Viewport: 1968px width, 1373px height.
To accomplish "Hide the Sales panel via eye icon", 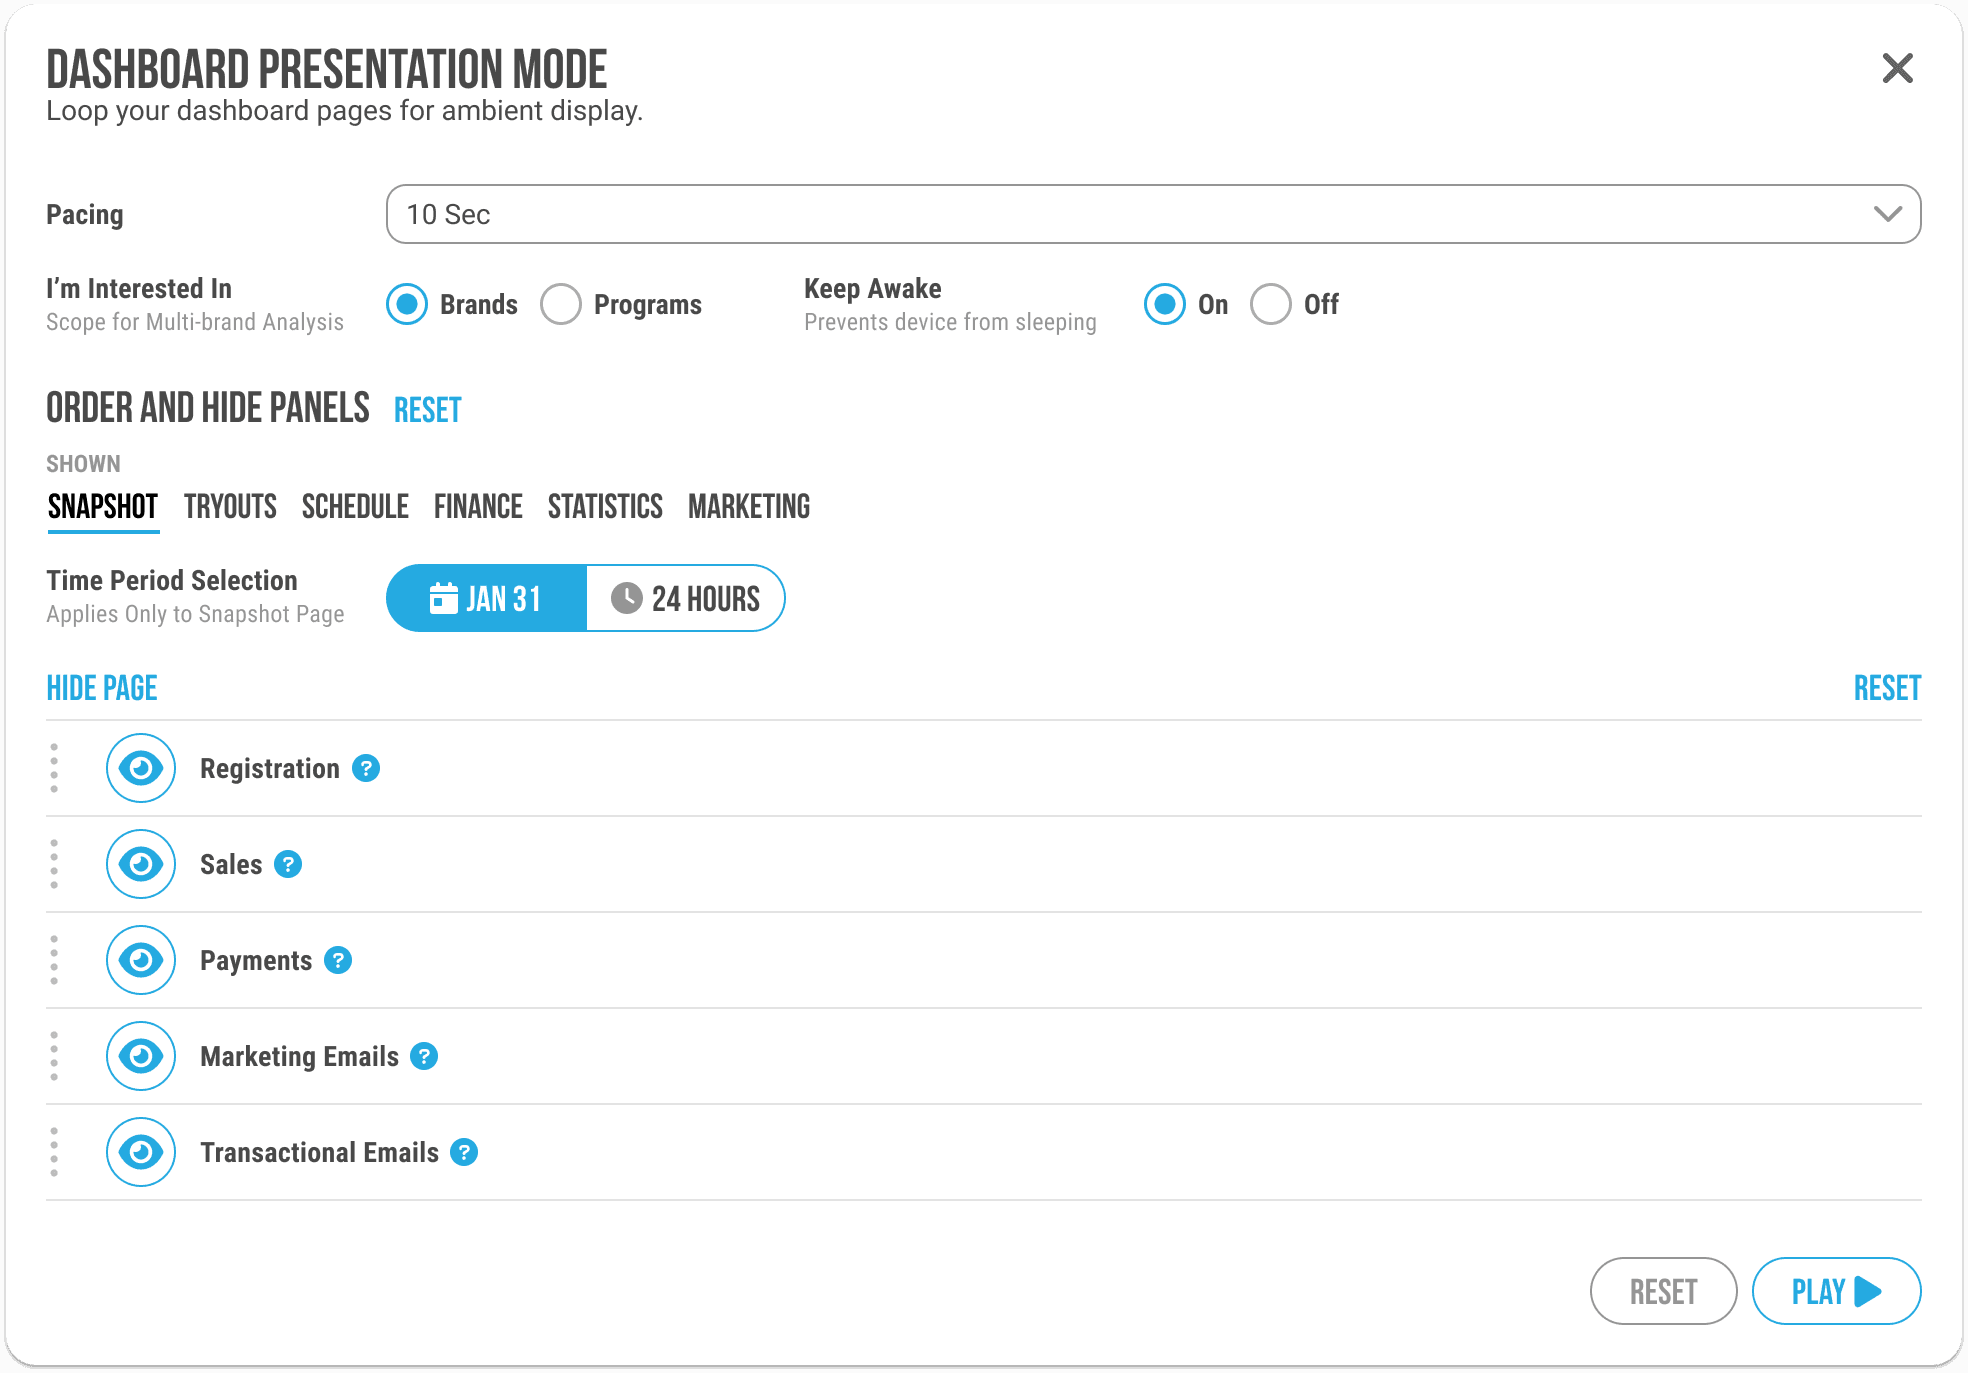I will [x=141, y=864].
